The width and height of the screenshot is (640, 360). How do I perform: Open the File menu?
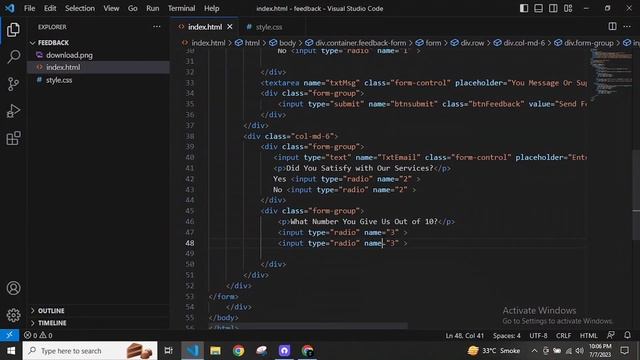[29, 8]
